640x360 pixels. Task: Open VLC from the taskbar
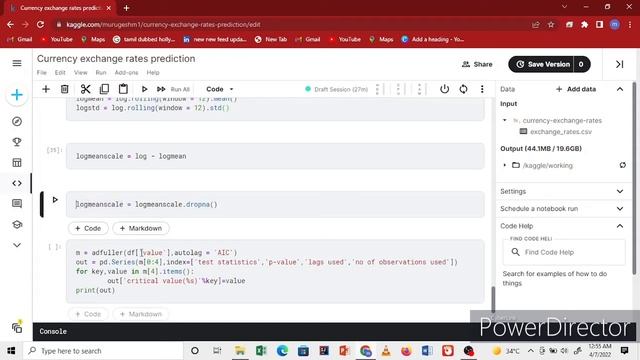point(386,351)
